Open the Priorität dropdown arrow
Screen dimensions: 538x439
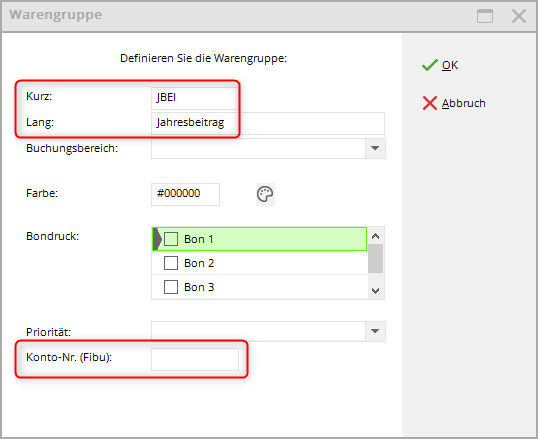[375, 331]
